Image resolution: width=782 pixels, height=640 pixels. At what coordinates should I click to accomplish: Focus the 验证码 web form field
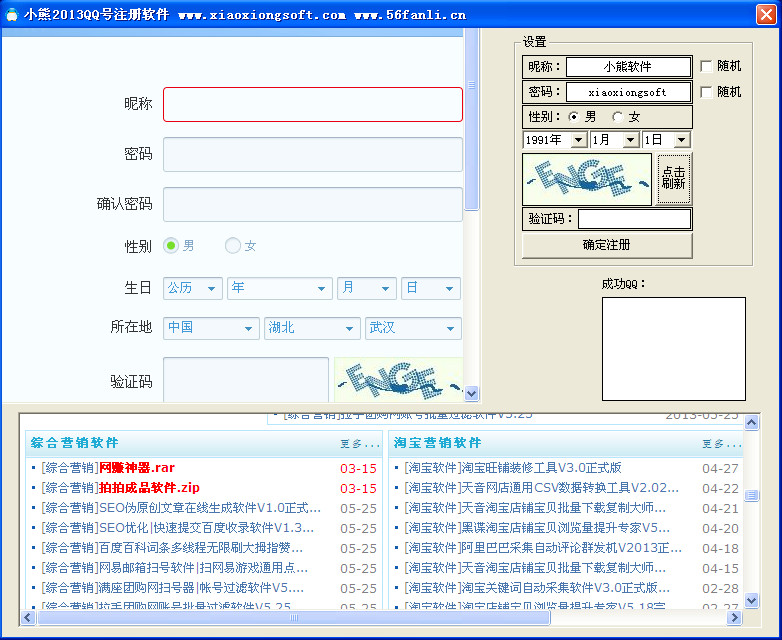[246, 380]
